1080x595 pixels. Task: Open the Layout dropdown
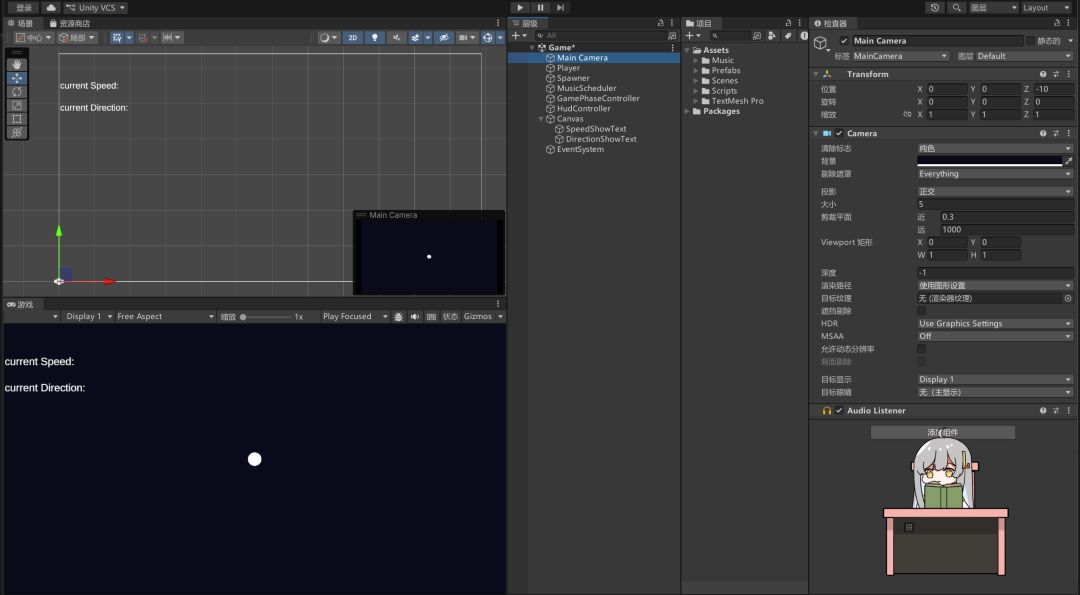(x=1046, y=8)
